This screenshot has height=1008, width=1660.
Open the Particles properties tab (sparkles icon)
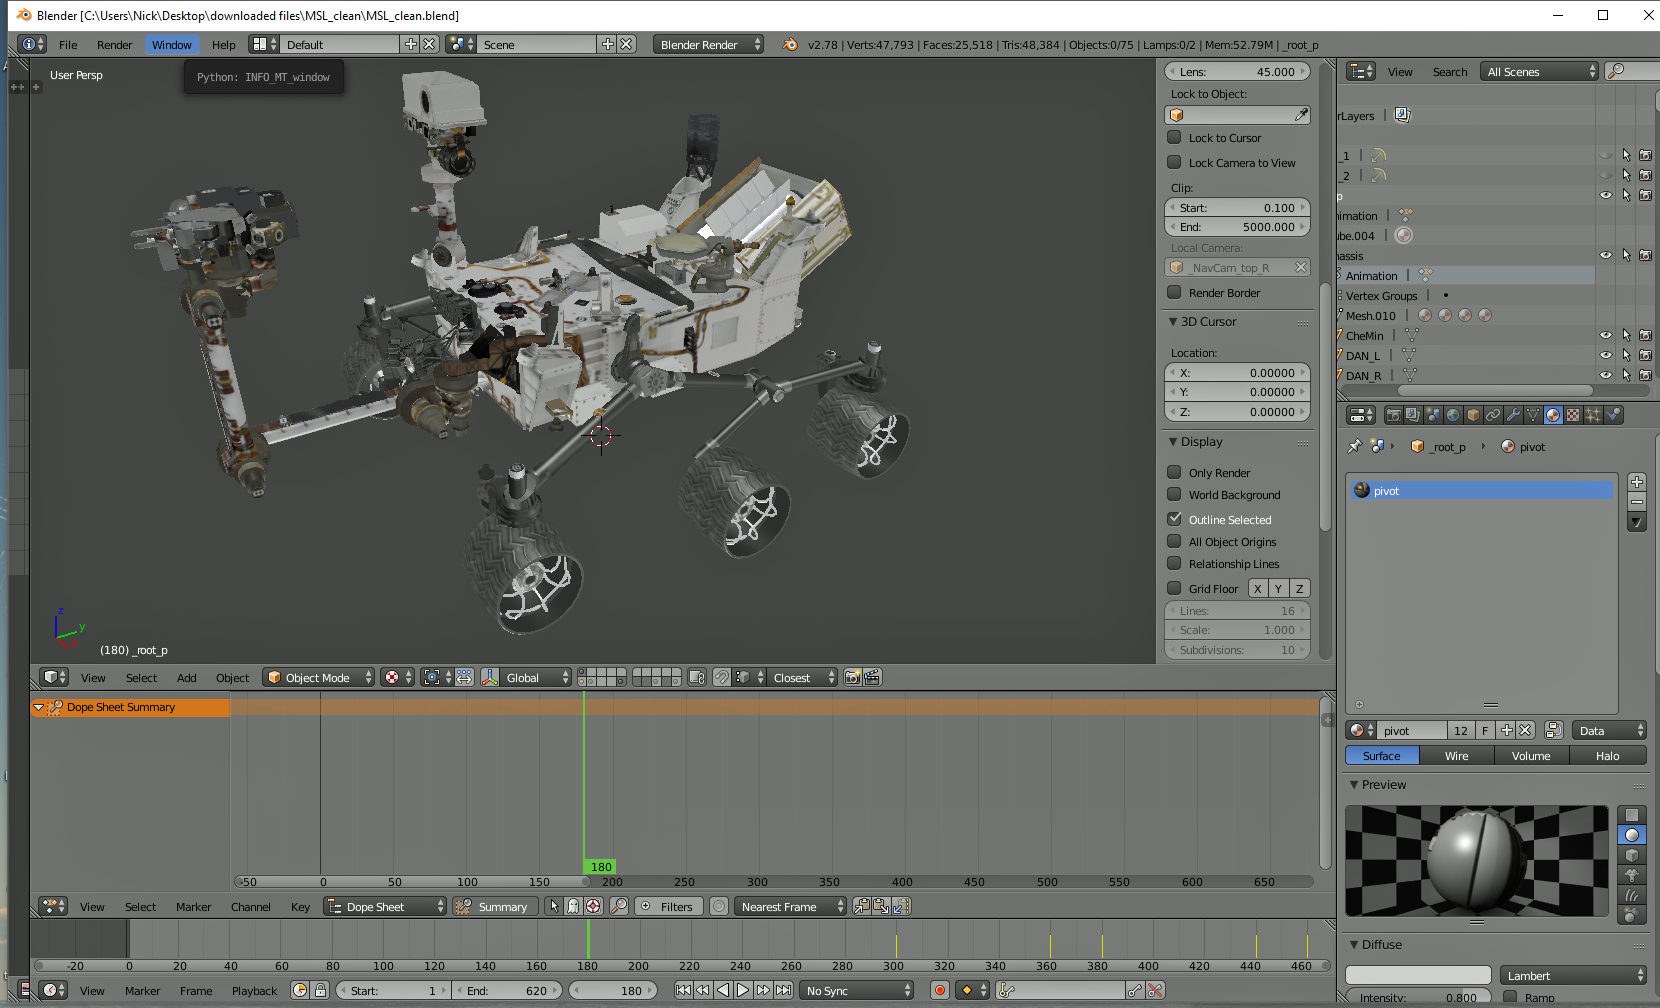(1593, 415)
